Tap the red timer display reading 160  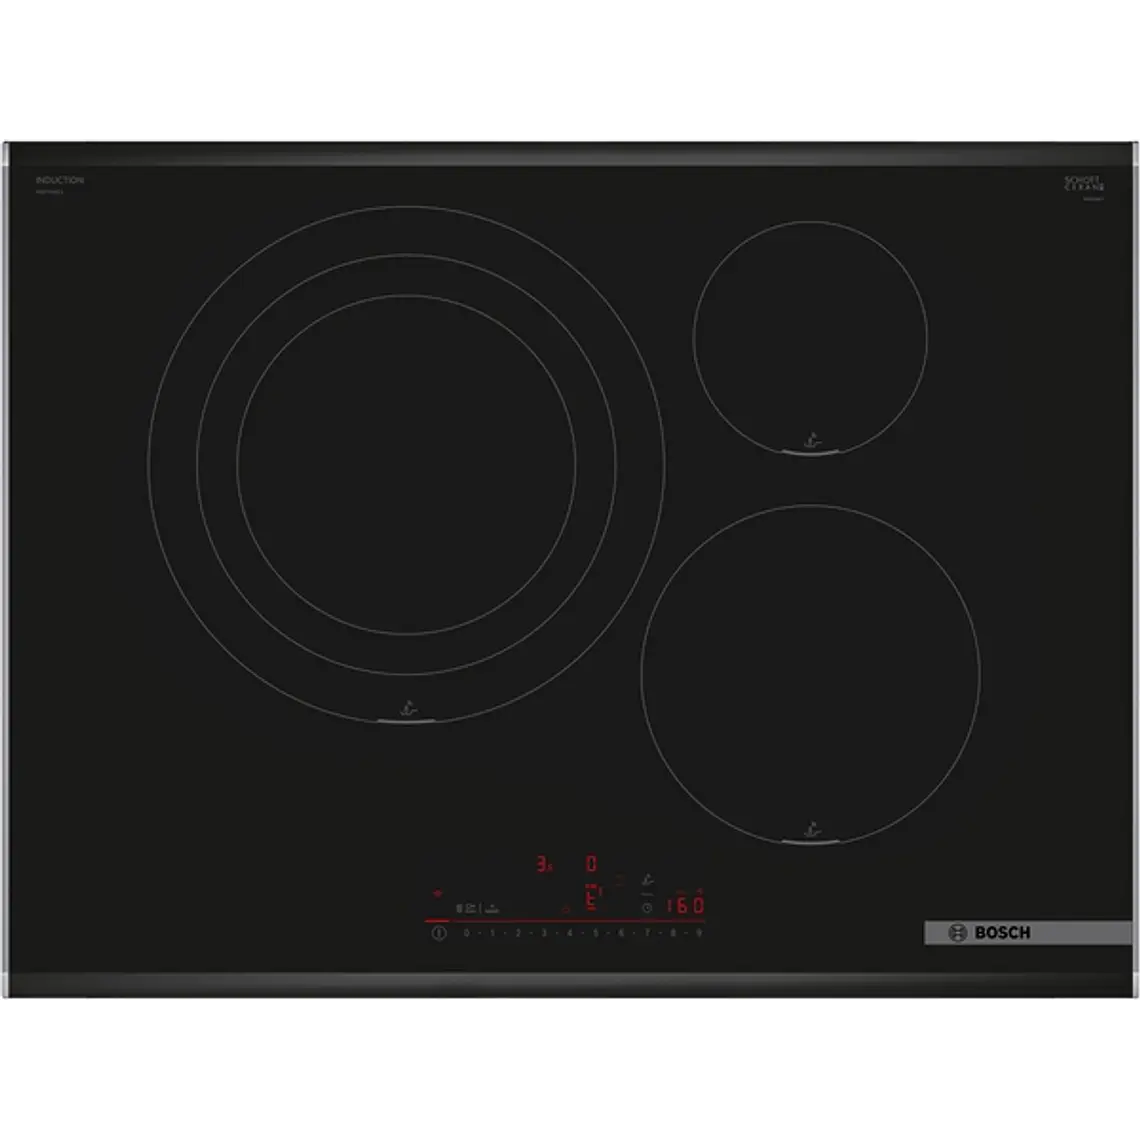(x=686, y=905)
